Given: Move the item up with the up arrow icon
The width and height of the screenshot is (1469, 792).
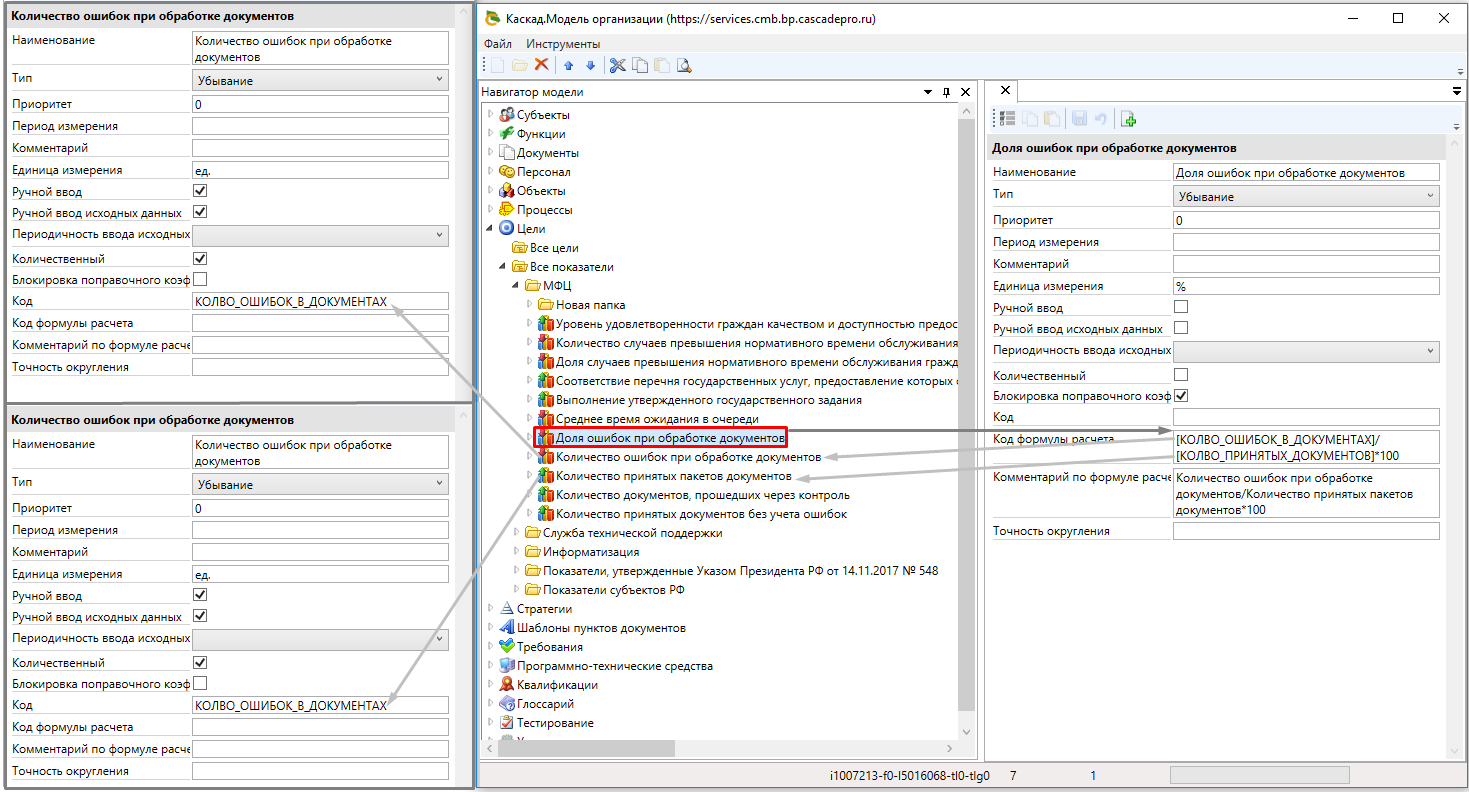Looking at the screenshot, I should click(x=568, y=65).
